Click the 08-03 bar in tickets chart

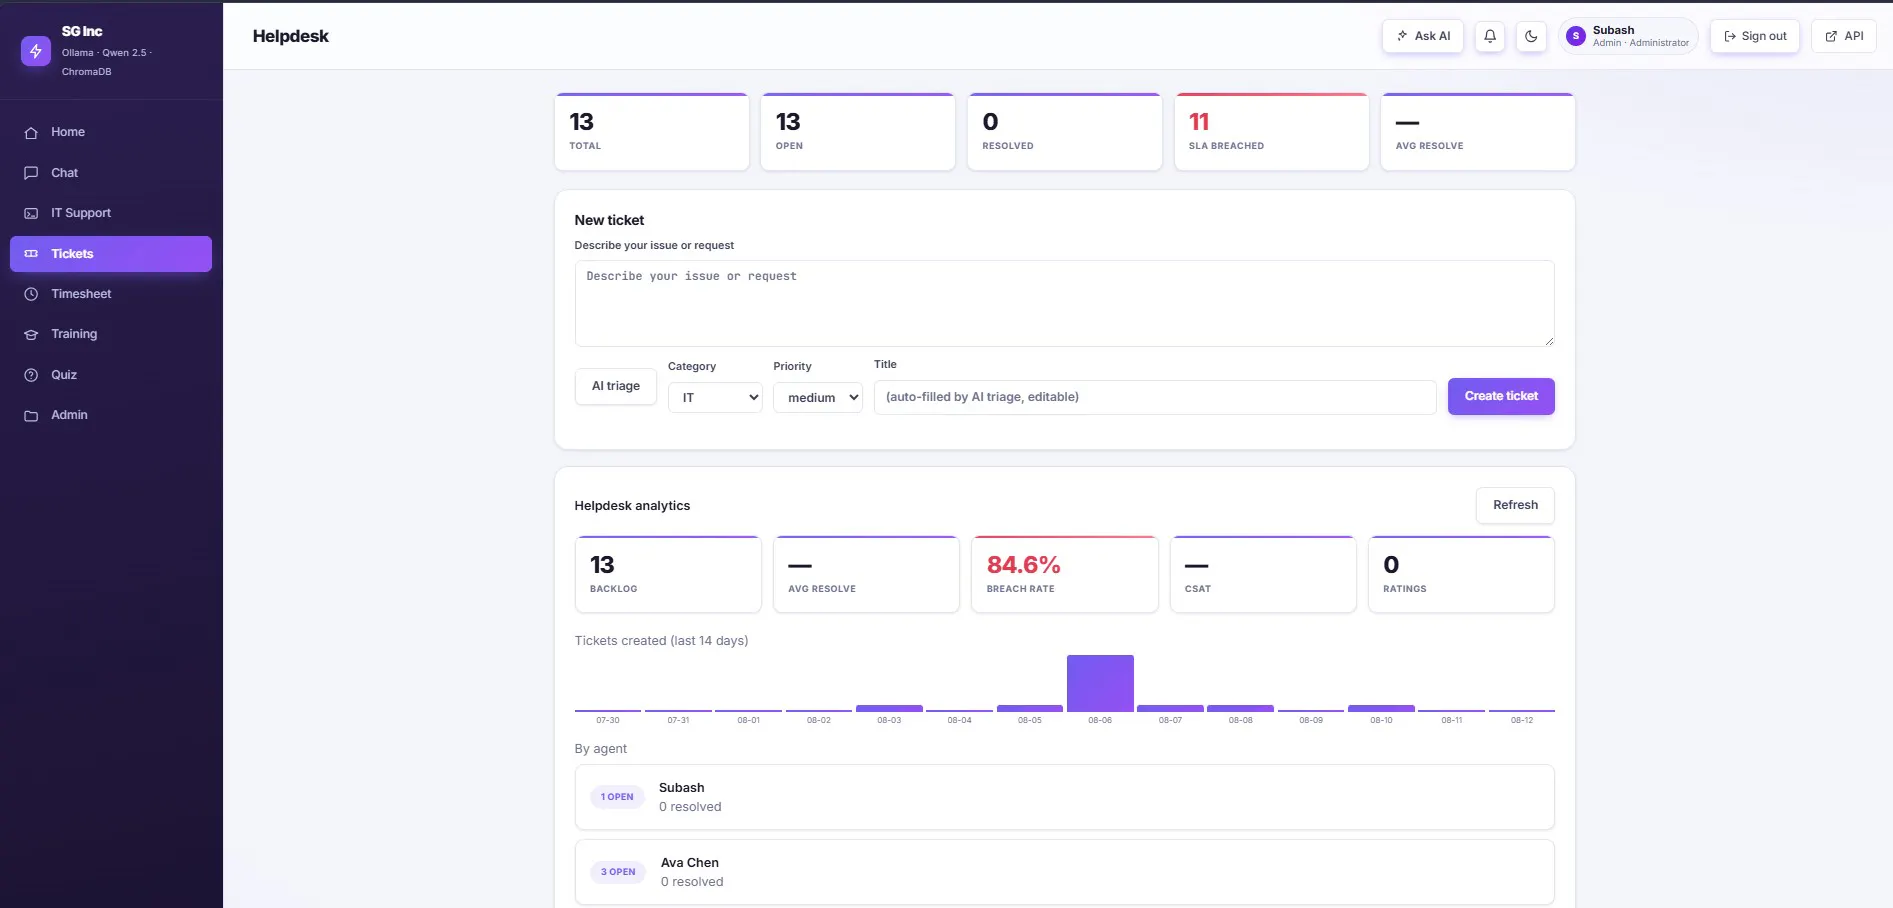tap(889, 708)
